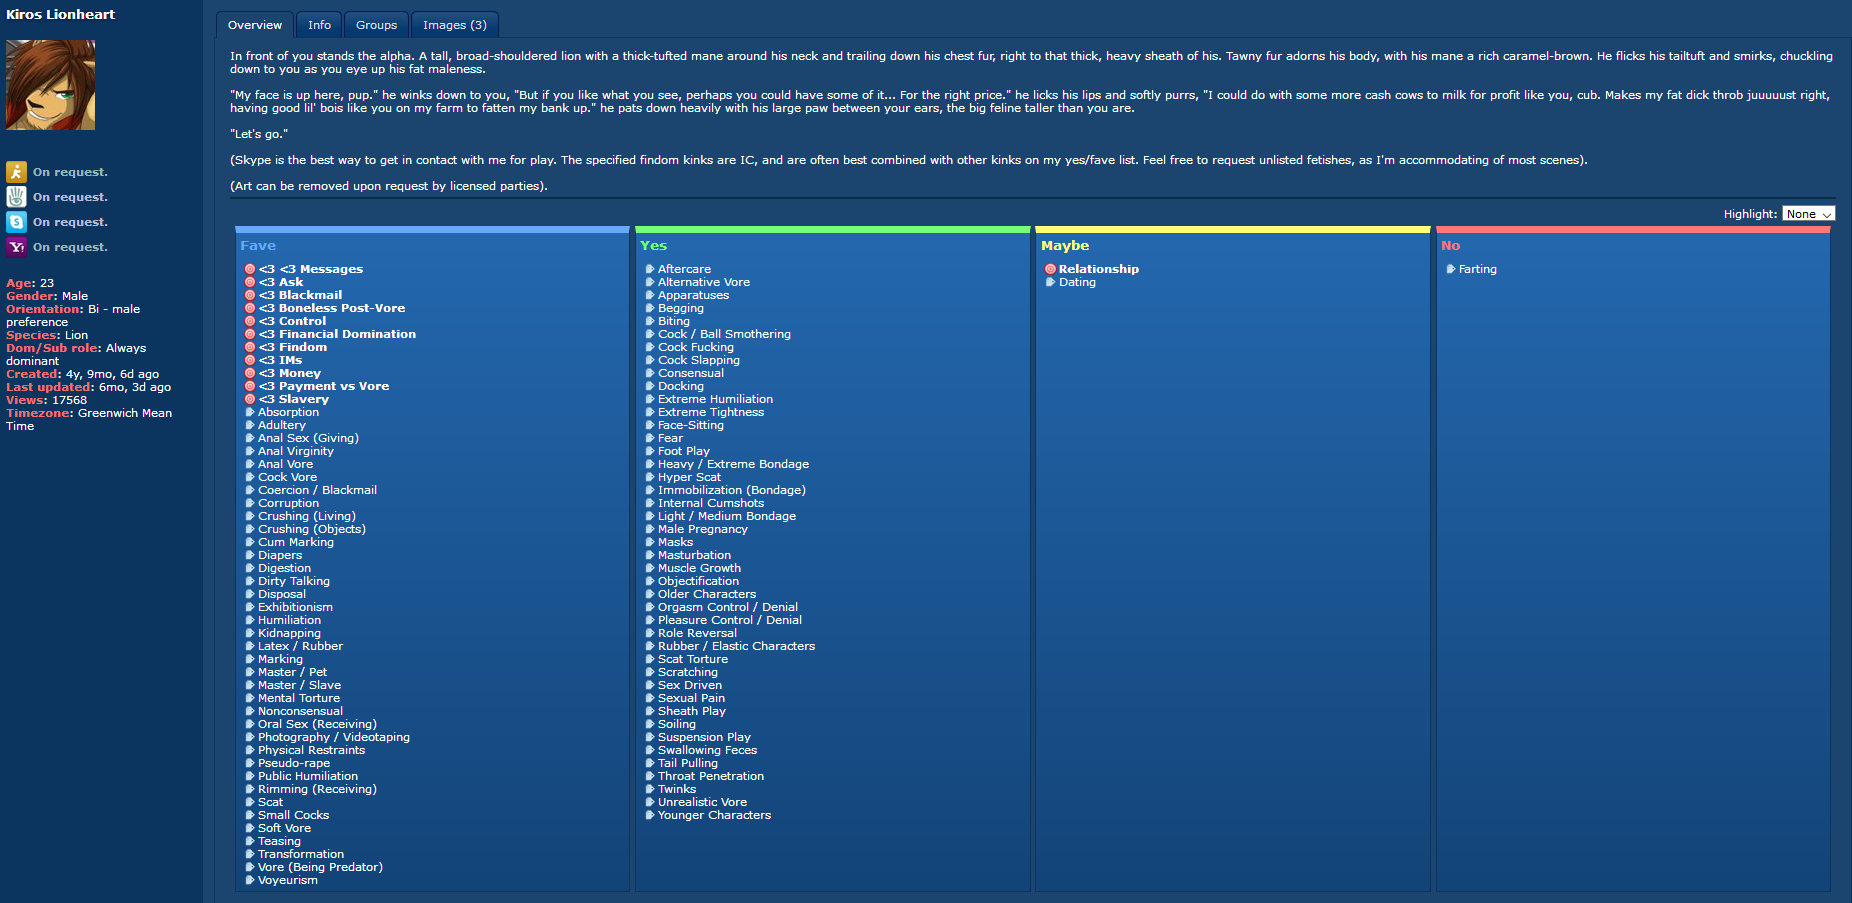This screenshot has width=1852, height=903.
Task: Click the arrow bullet beside Fear
Action: tap(650, 438)
